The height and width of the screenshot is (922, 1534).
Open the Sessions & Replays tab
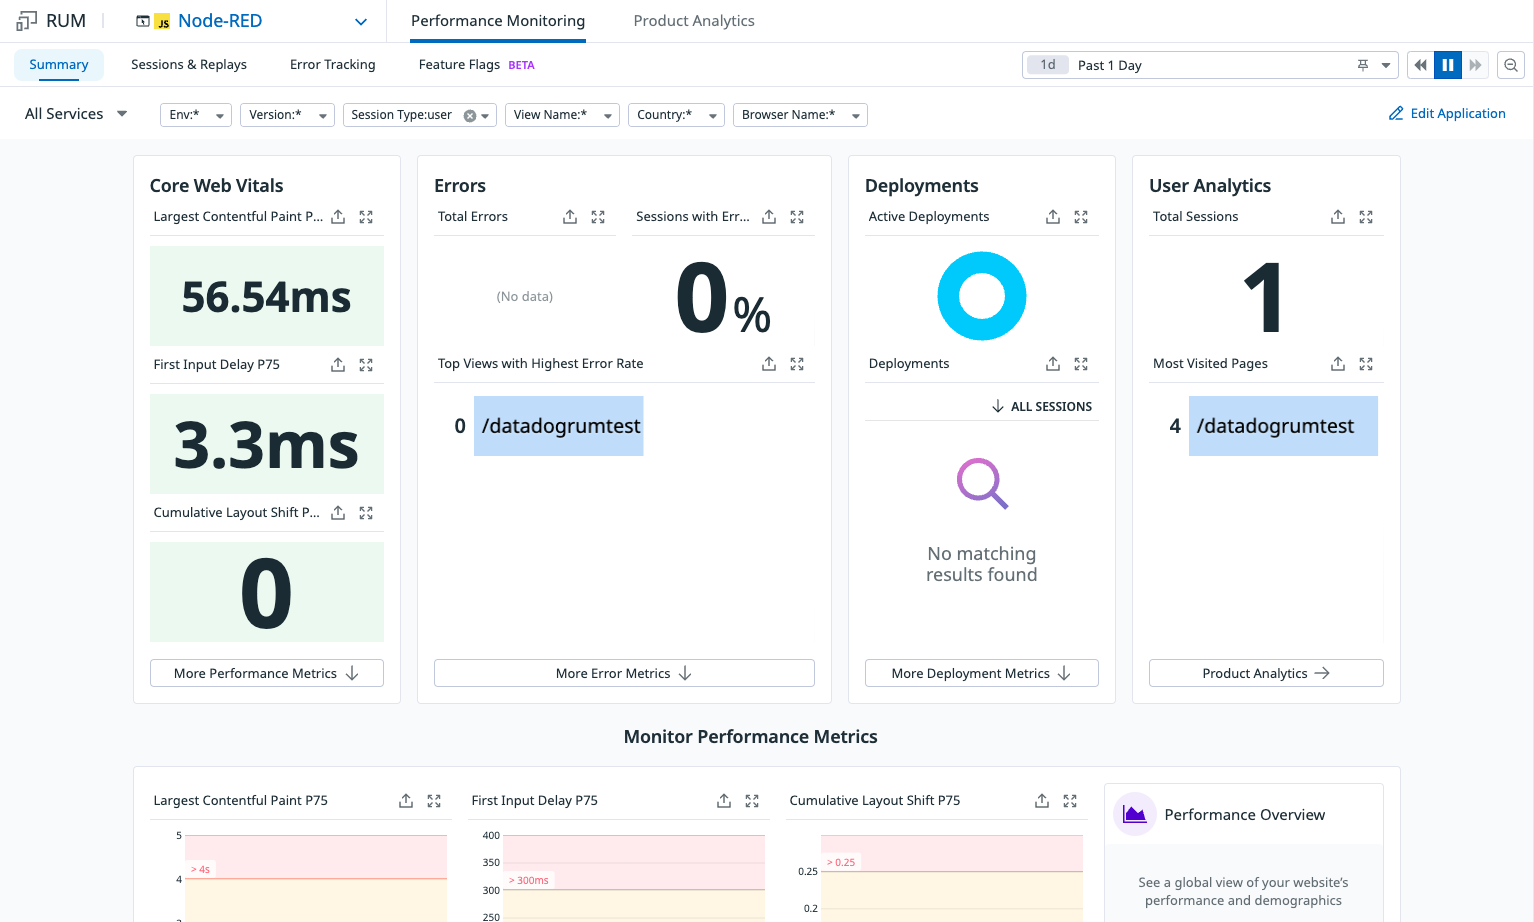click(189, 65)
